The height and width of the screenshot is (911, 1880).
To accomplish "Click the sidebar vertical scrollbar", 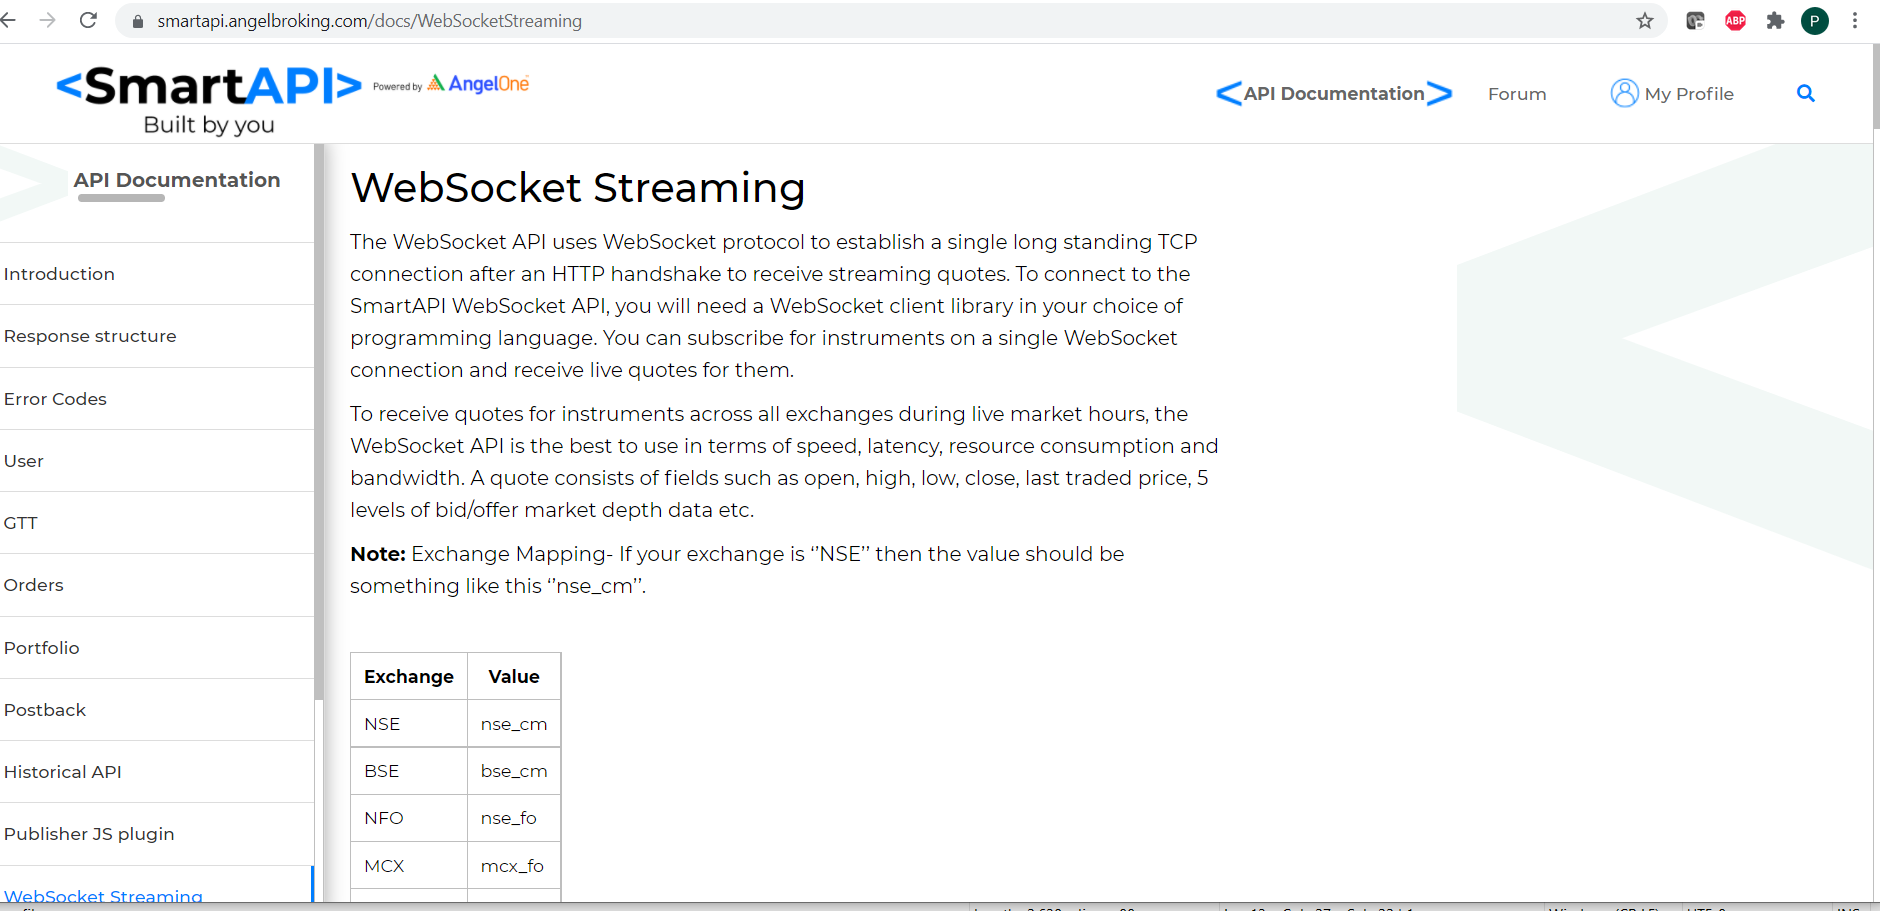I will click(x=319, y=420).
